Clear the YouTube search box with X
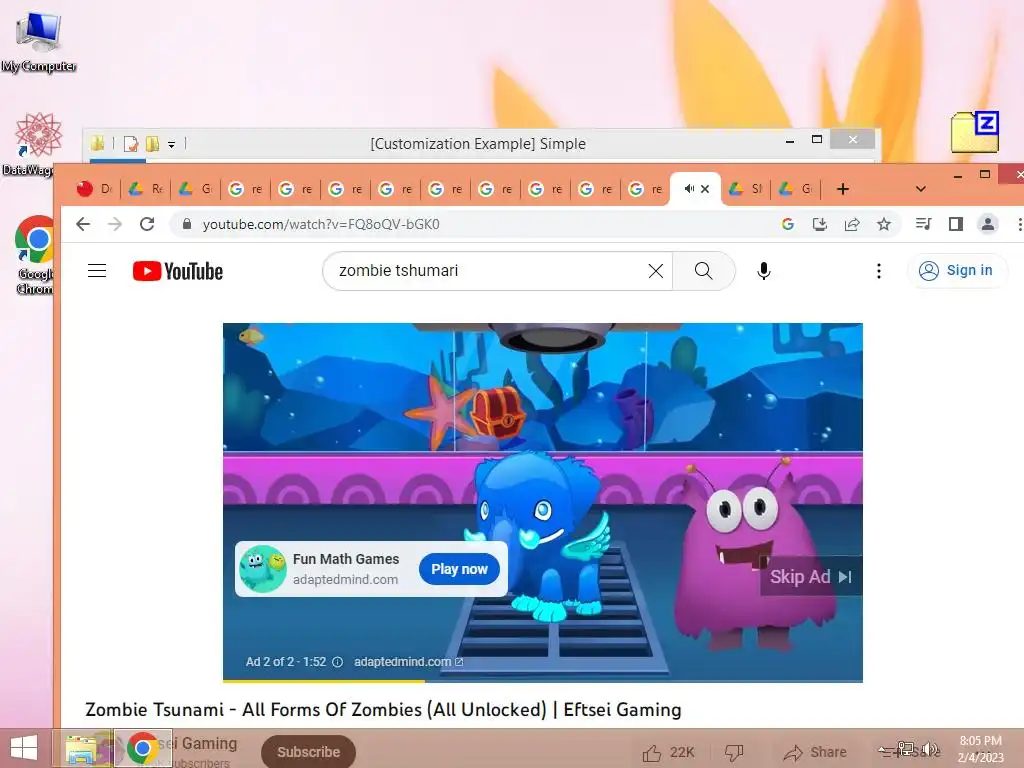Screen dimensions: 1024x768 point(656,270)
